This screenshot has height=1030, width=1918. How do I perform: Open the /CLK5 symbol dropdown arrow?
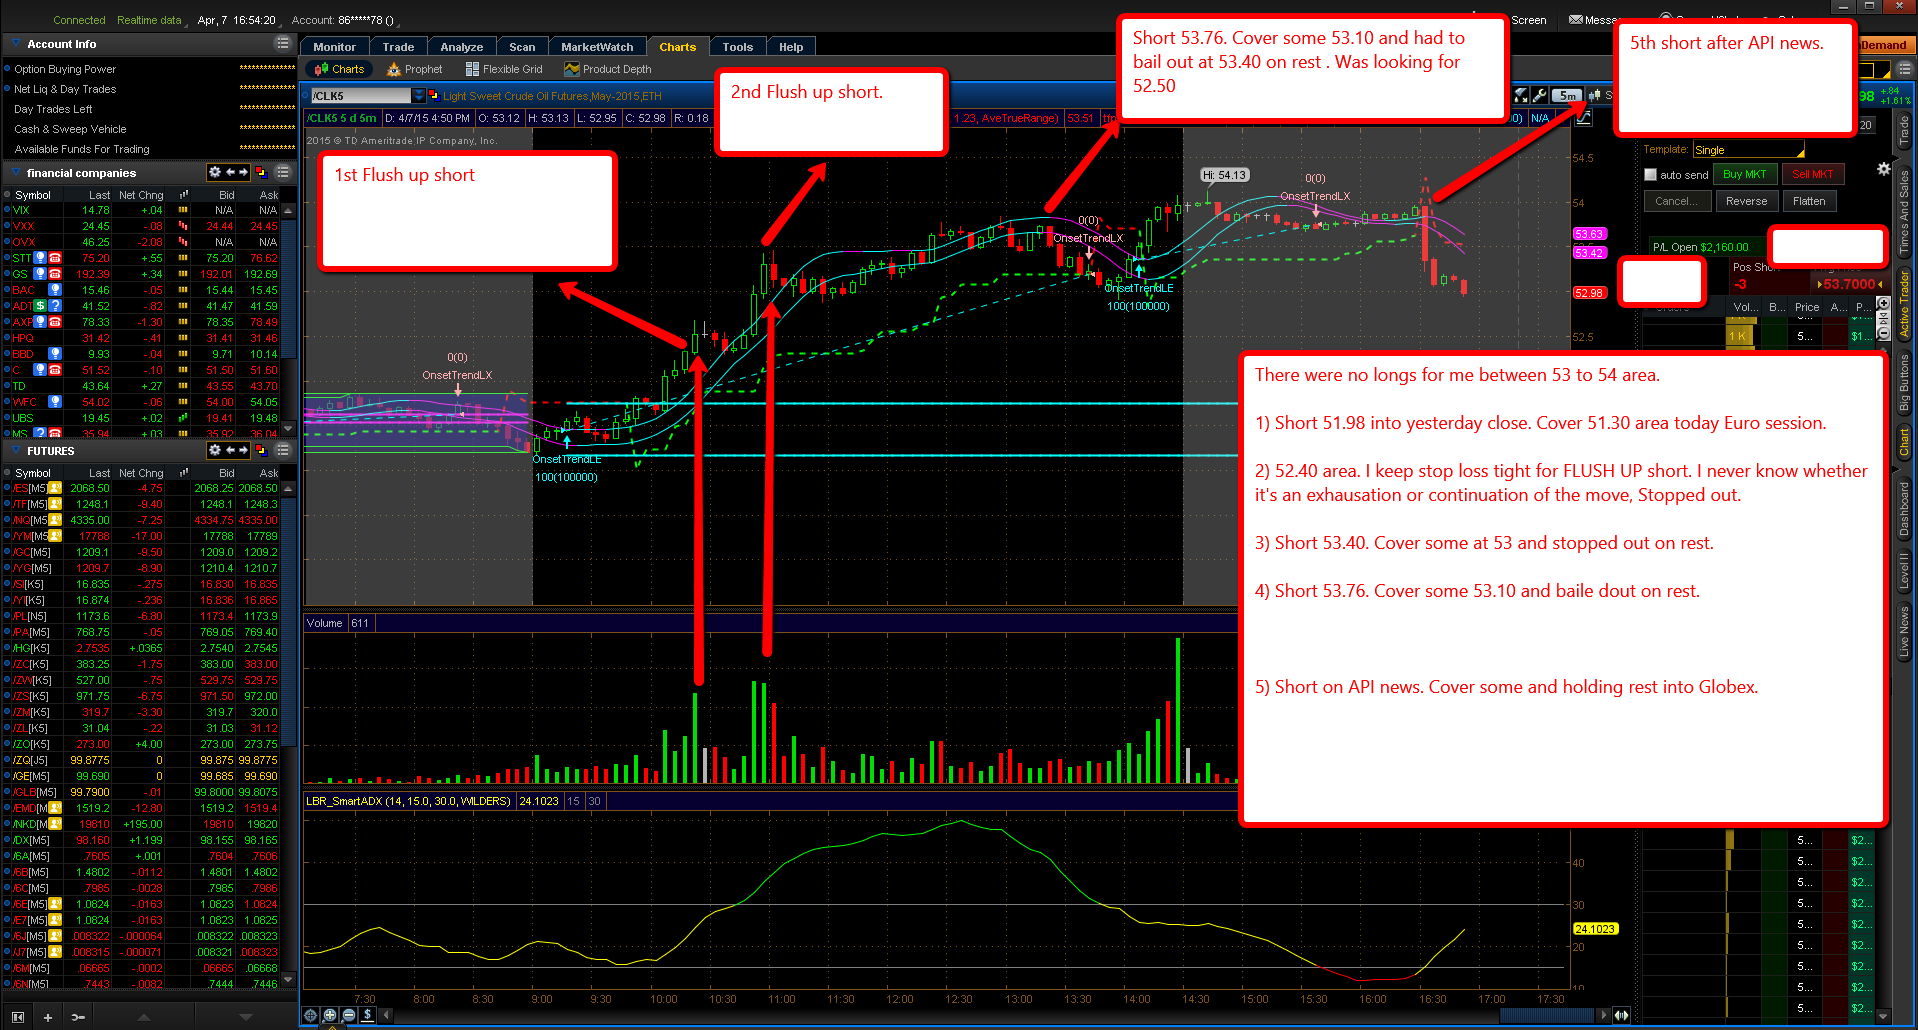point(418,96)
